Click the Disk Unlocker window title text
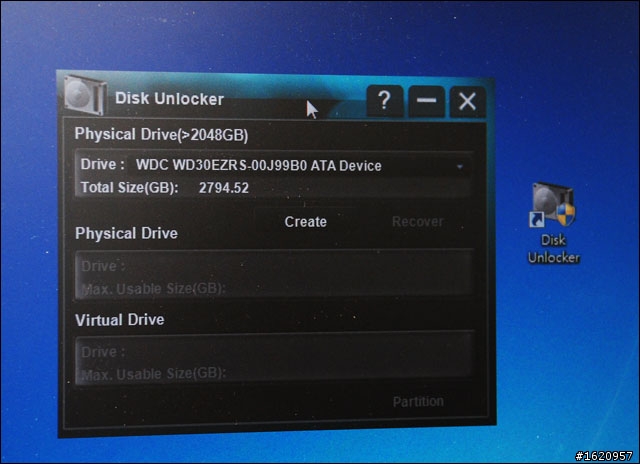640x464 pixels. [169, 99]
